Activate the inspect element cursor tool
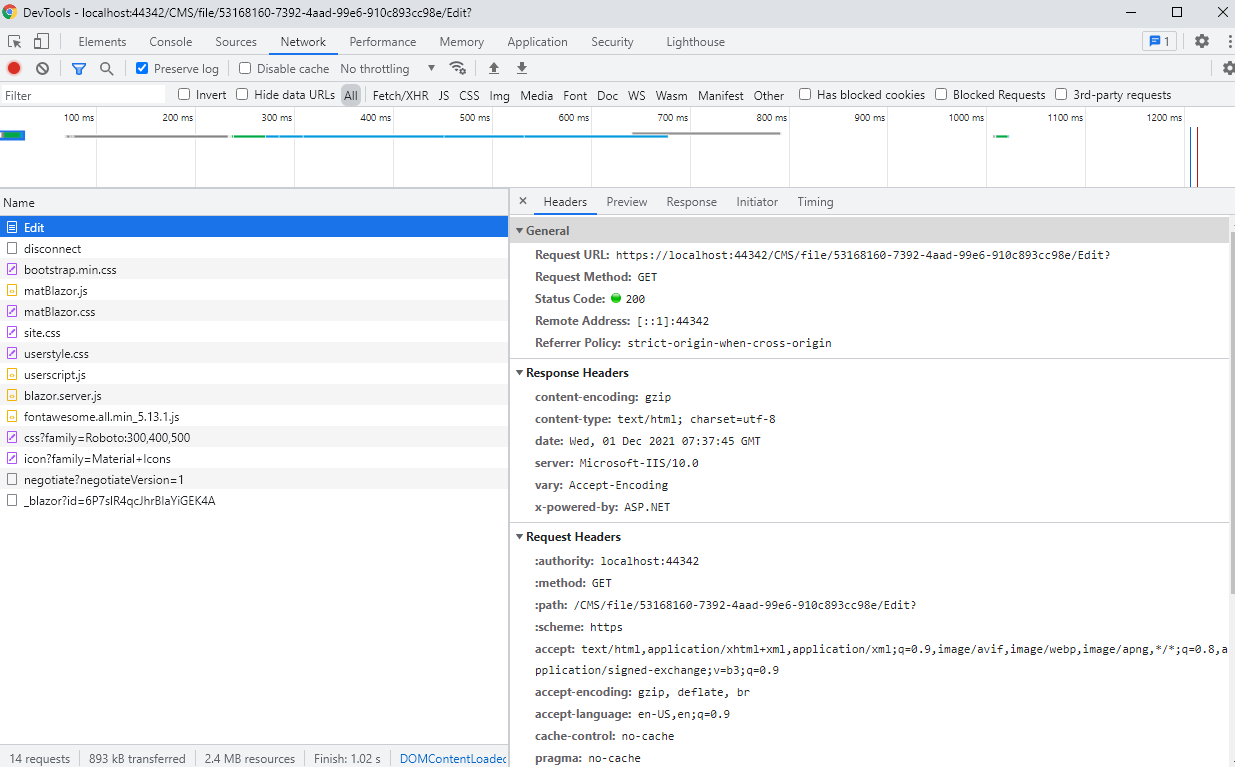1235x767 pixels. click(15, 41)
